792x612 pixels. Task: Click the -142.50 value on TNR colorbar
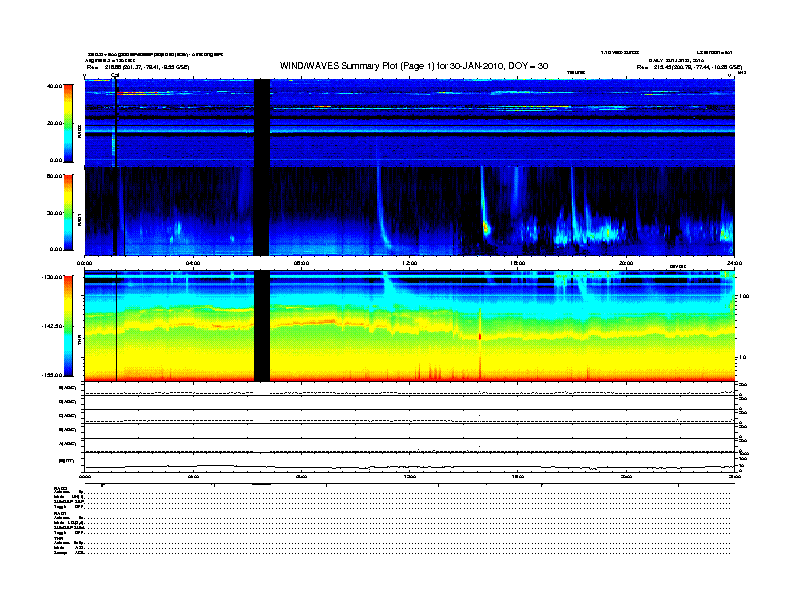(x=52, y=326)
